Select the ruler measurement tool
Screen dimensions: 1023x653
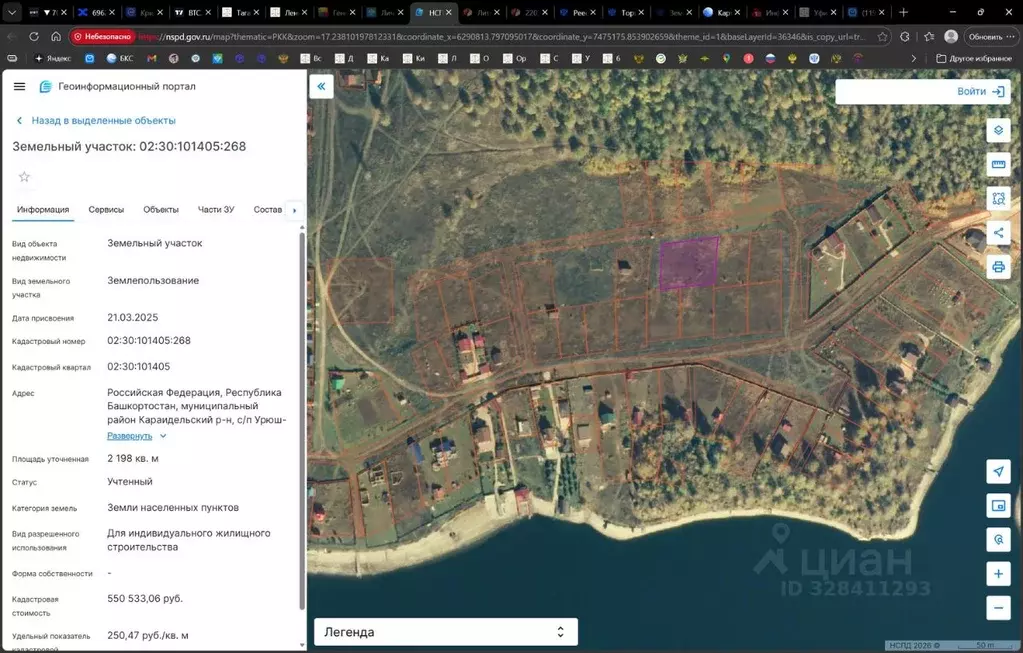pos(997,165)
